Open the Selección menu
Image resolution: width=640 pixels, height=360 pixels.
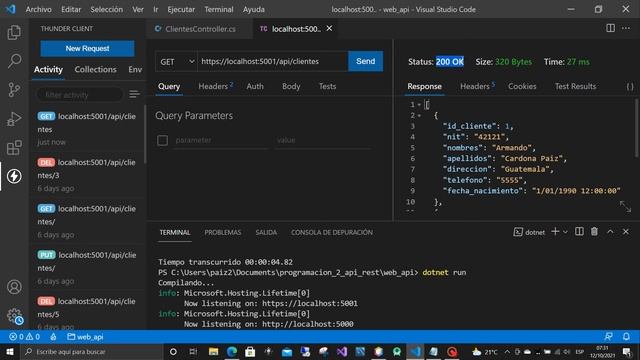pyautogui.click(x=107, y=9)
